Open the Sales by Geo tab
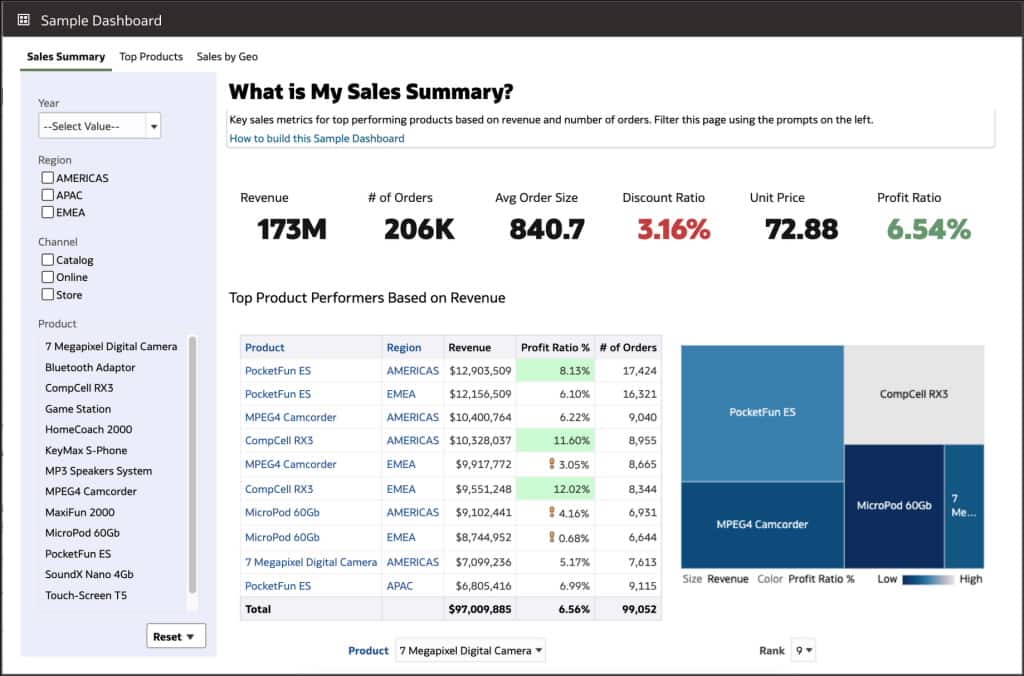Image resolution: width=1024 pixels, height=676 pixels. tap(227, 57)
